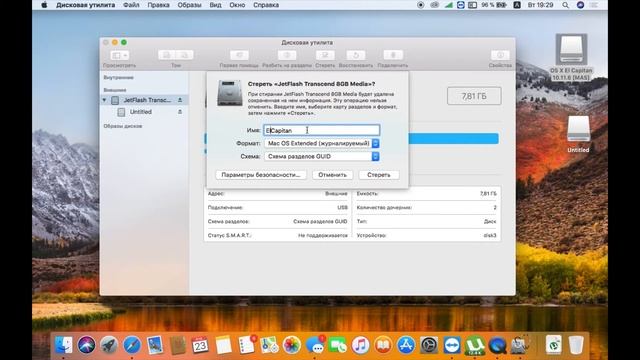Collapse JetFlash Transcend disclosure triangle
The width and height of the screenshot is (640, 360).
104,100
